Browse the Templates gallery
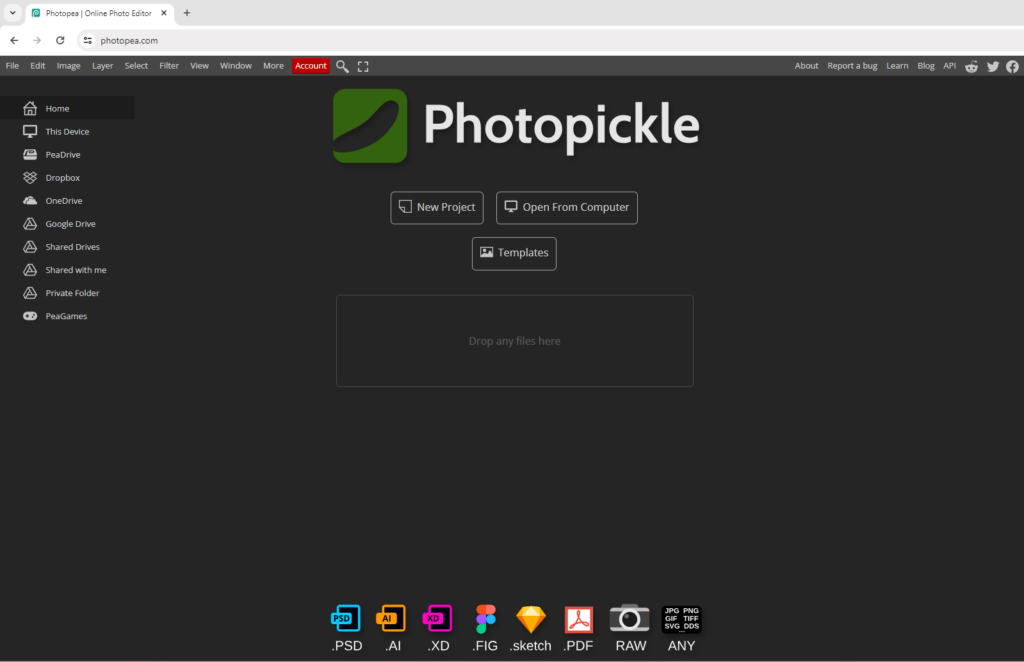The image size is (1024, 662). pos(514,253)
